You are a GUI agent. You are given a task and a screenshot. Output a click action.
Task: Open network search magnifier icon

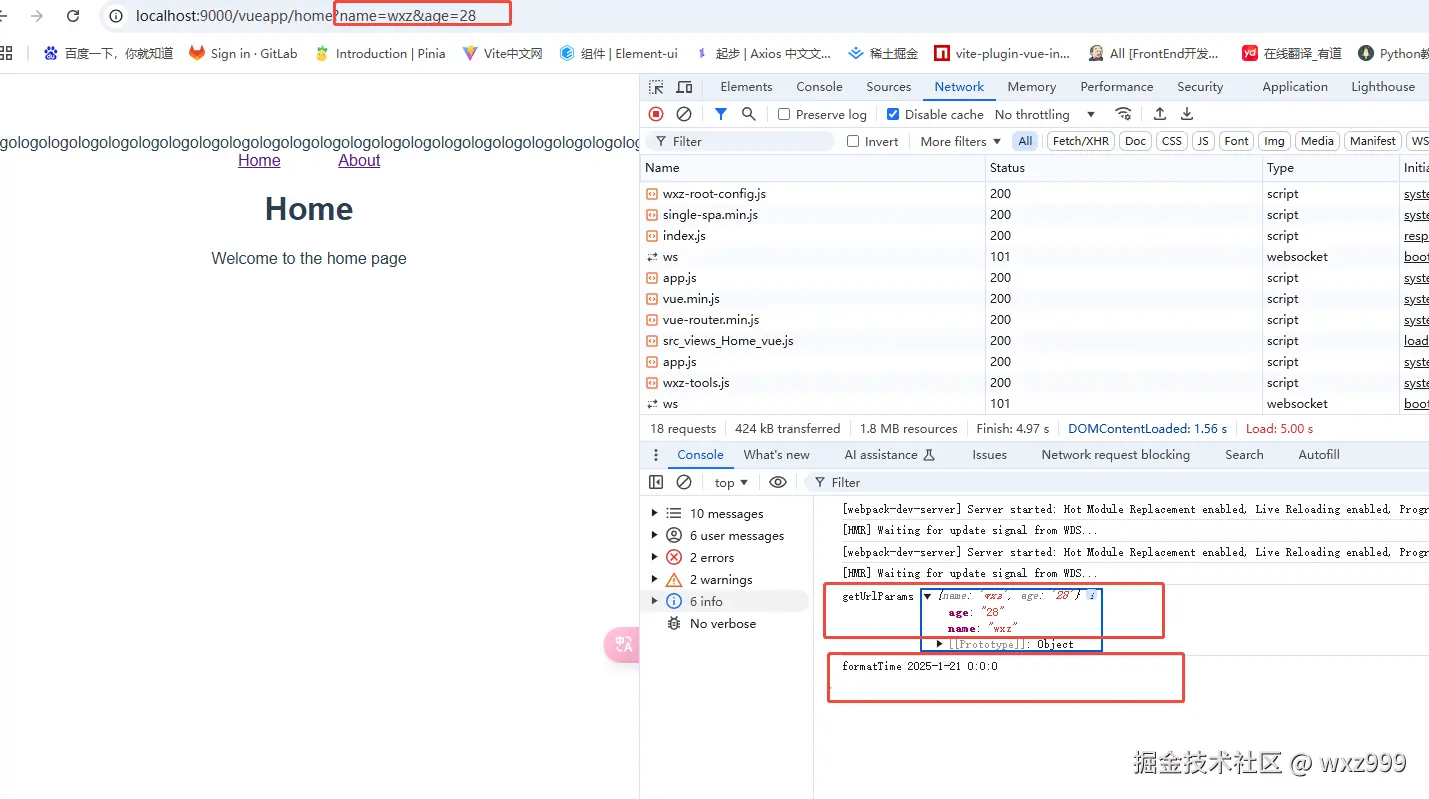tap(748, 114)
